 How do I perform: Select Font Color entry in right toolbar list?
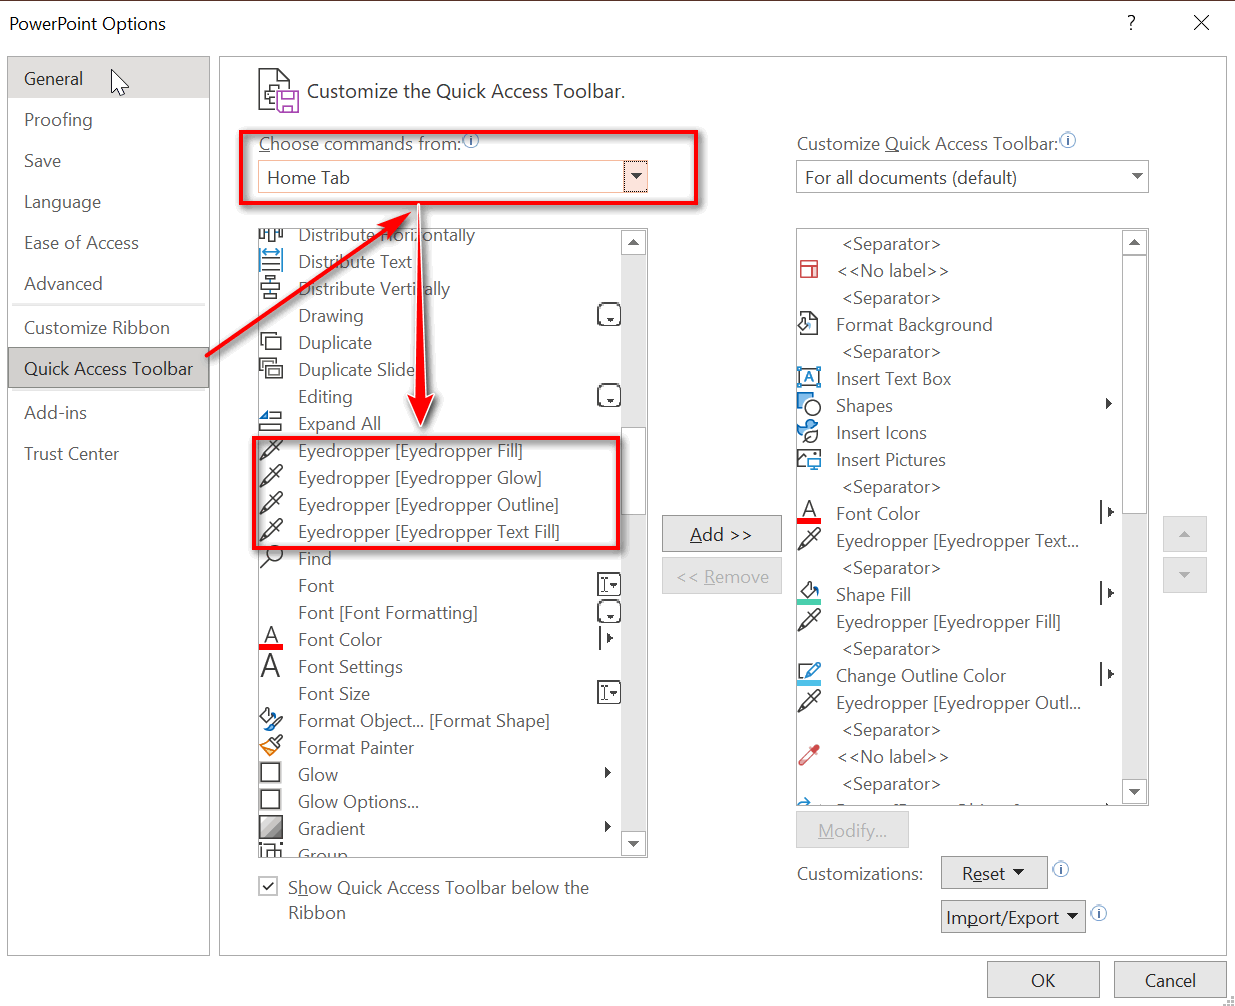(959, 513)
